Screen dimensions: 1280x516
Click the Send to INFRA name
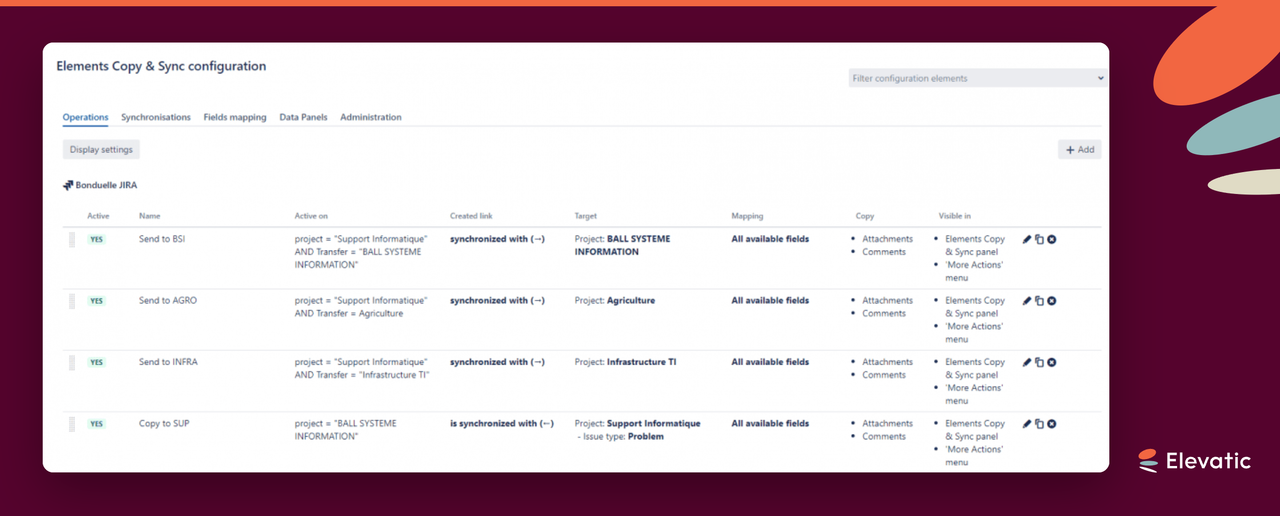click(x=168, y=362)
